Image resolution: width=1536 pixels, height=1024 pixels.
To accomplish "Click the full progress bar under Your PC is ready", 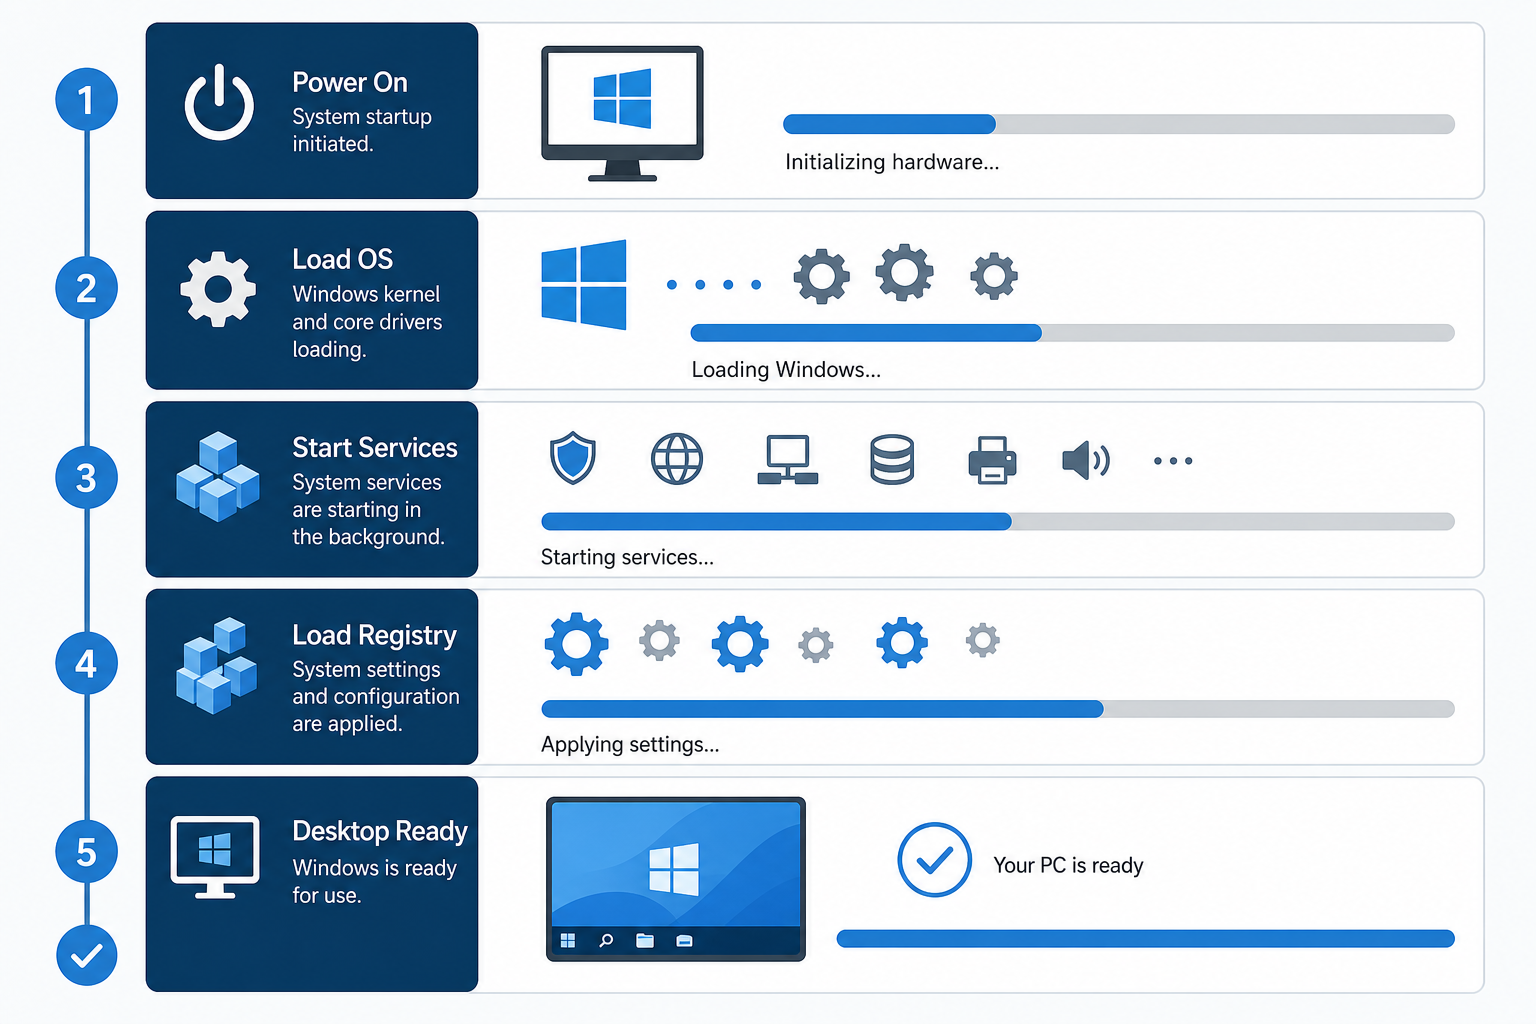I will [1145, 938].
